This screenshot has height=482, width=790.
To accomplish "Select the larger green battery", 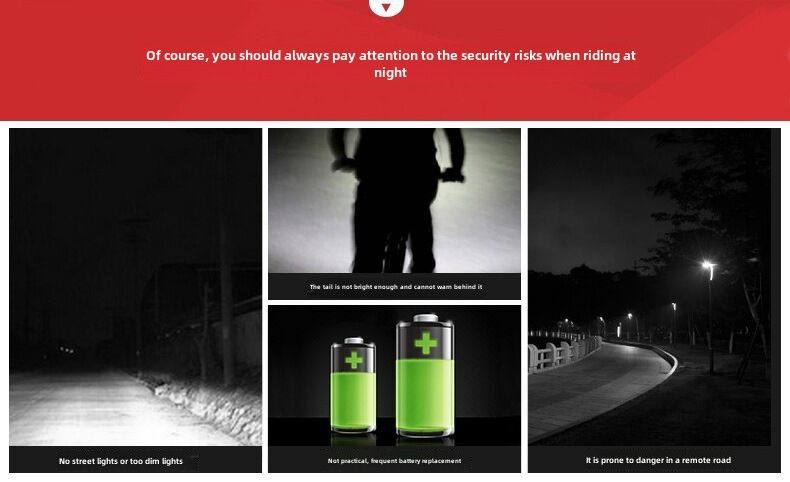I will pos(425,375).
